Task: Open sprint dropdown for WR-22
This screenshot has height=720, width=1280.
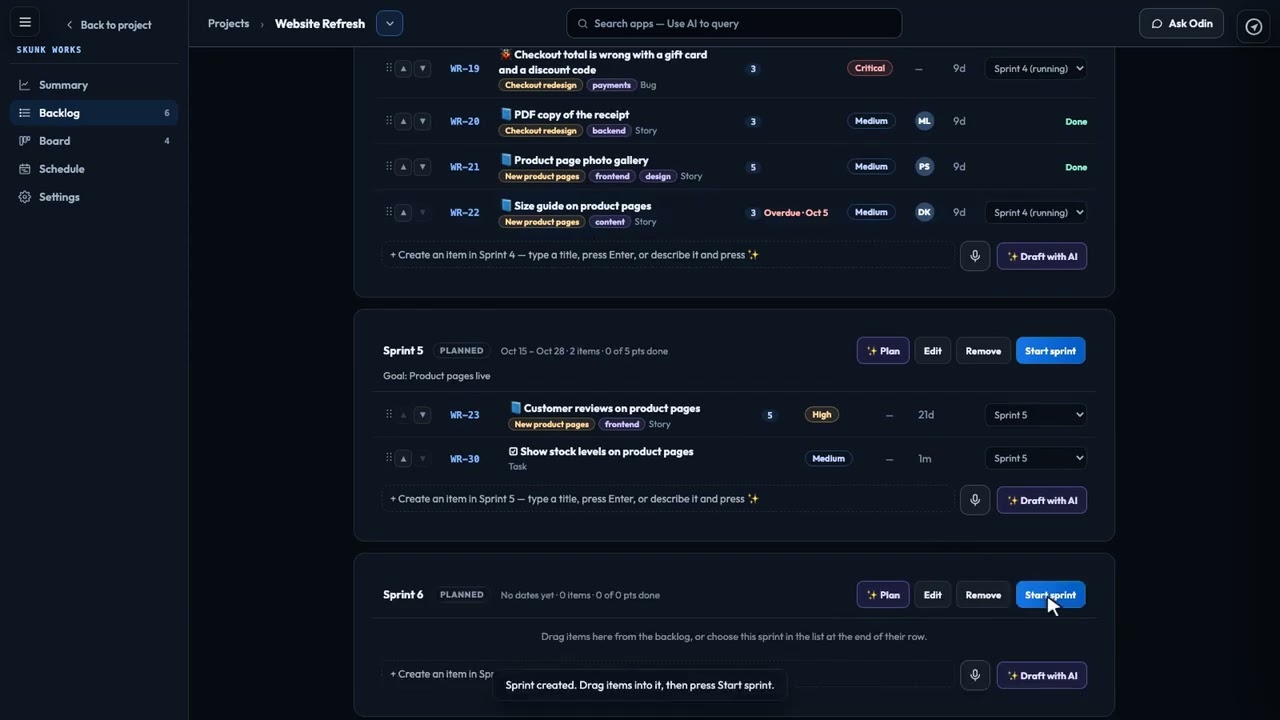Action: (1035, 212)
